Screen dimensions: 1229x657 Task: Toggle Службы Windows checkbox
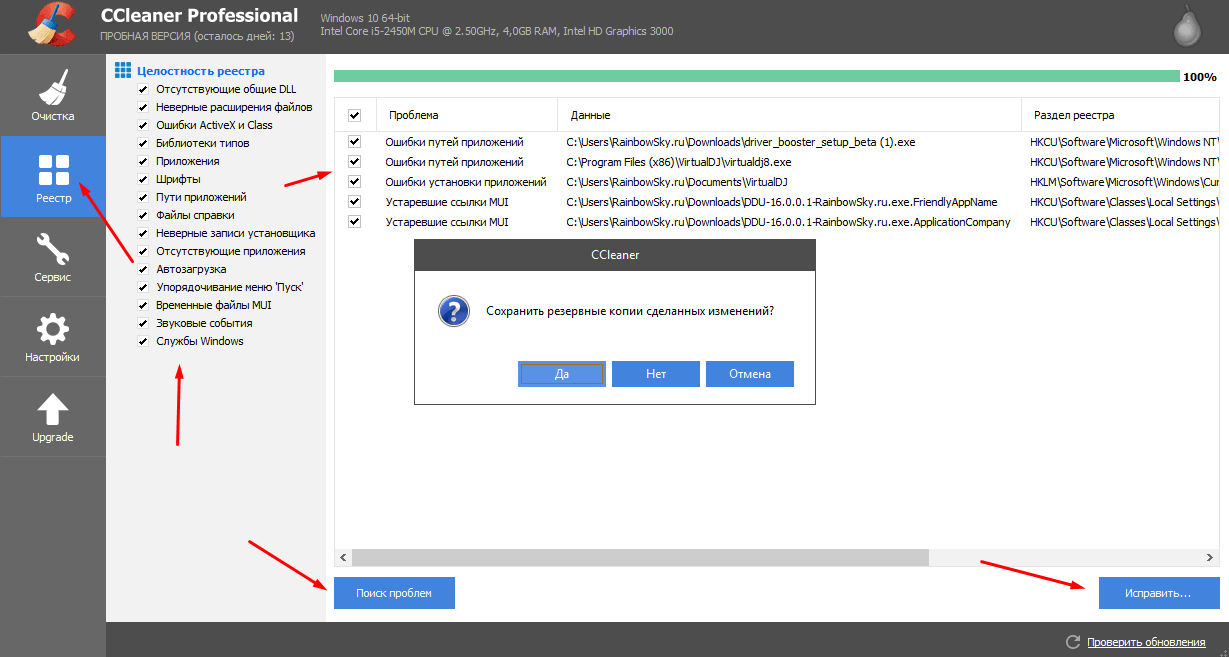point(143,341)
